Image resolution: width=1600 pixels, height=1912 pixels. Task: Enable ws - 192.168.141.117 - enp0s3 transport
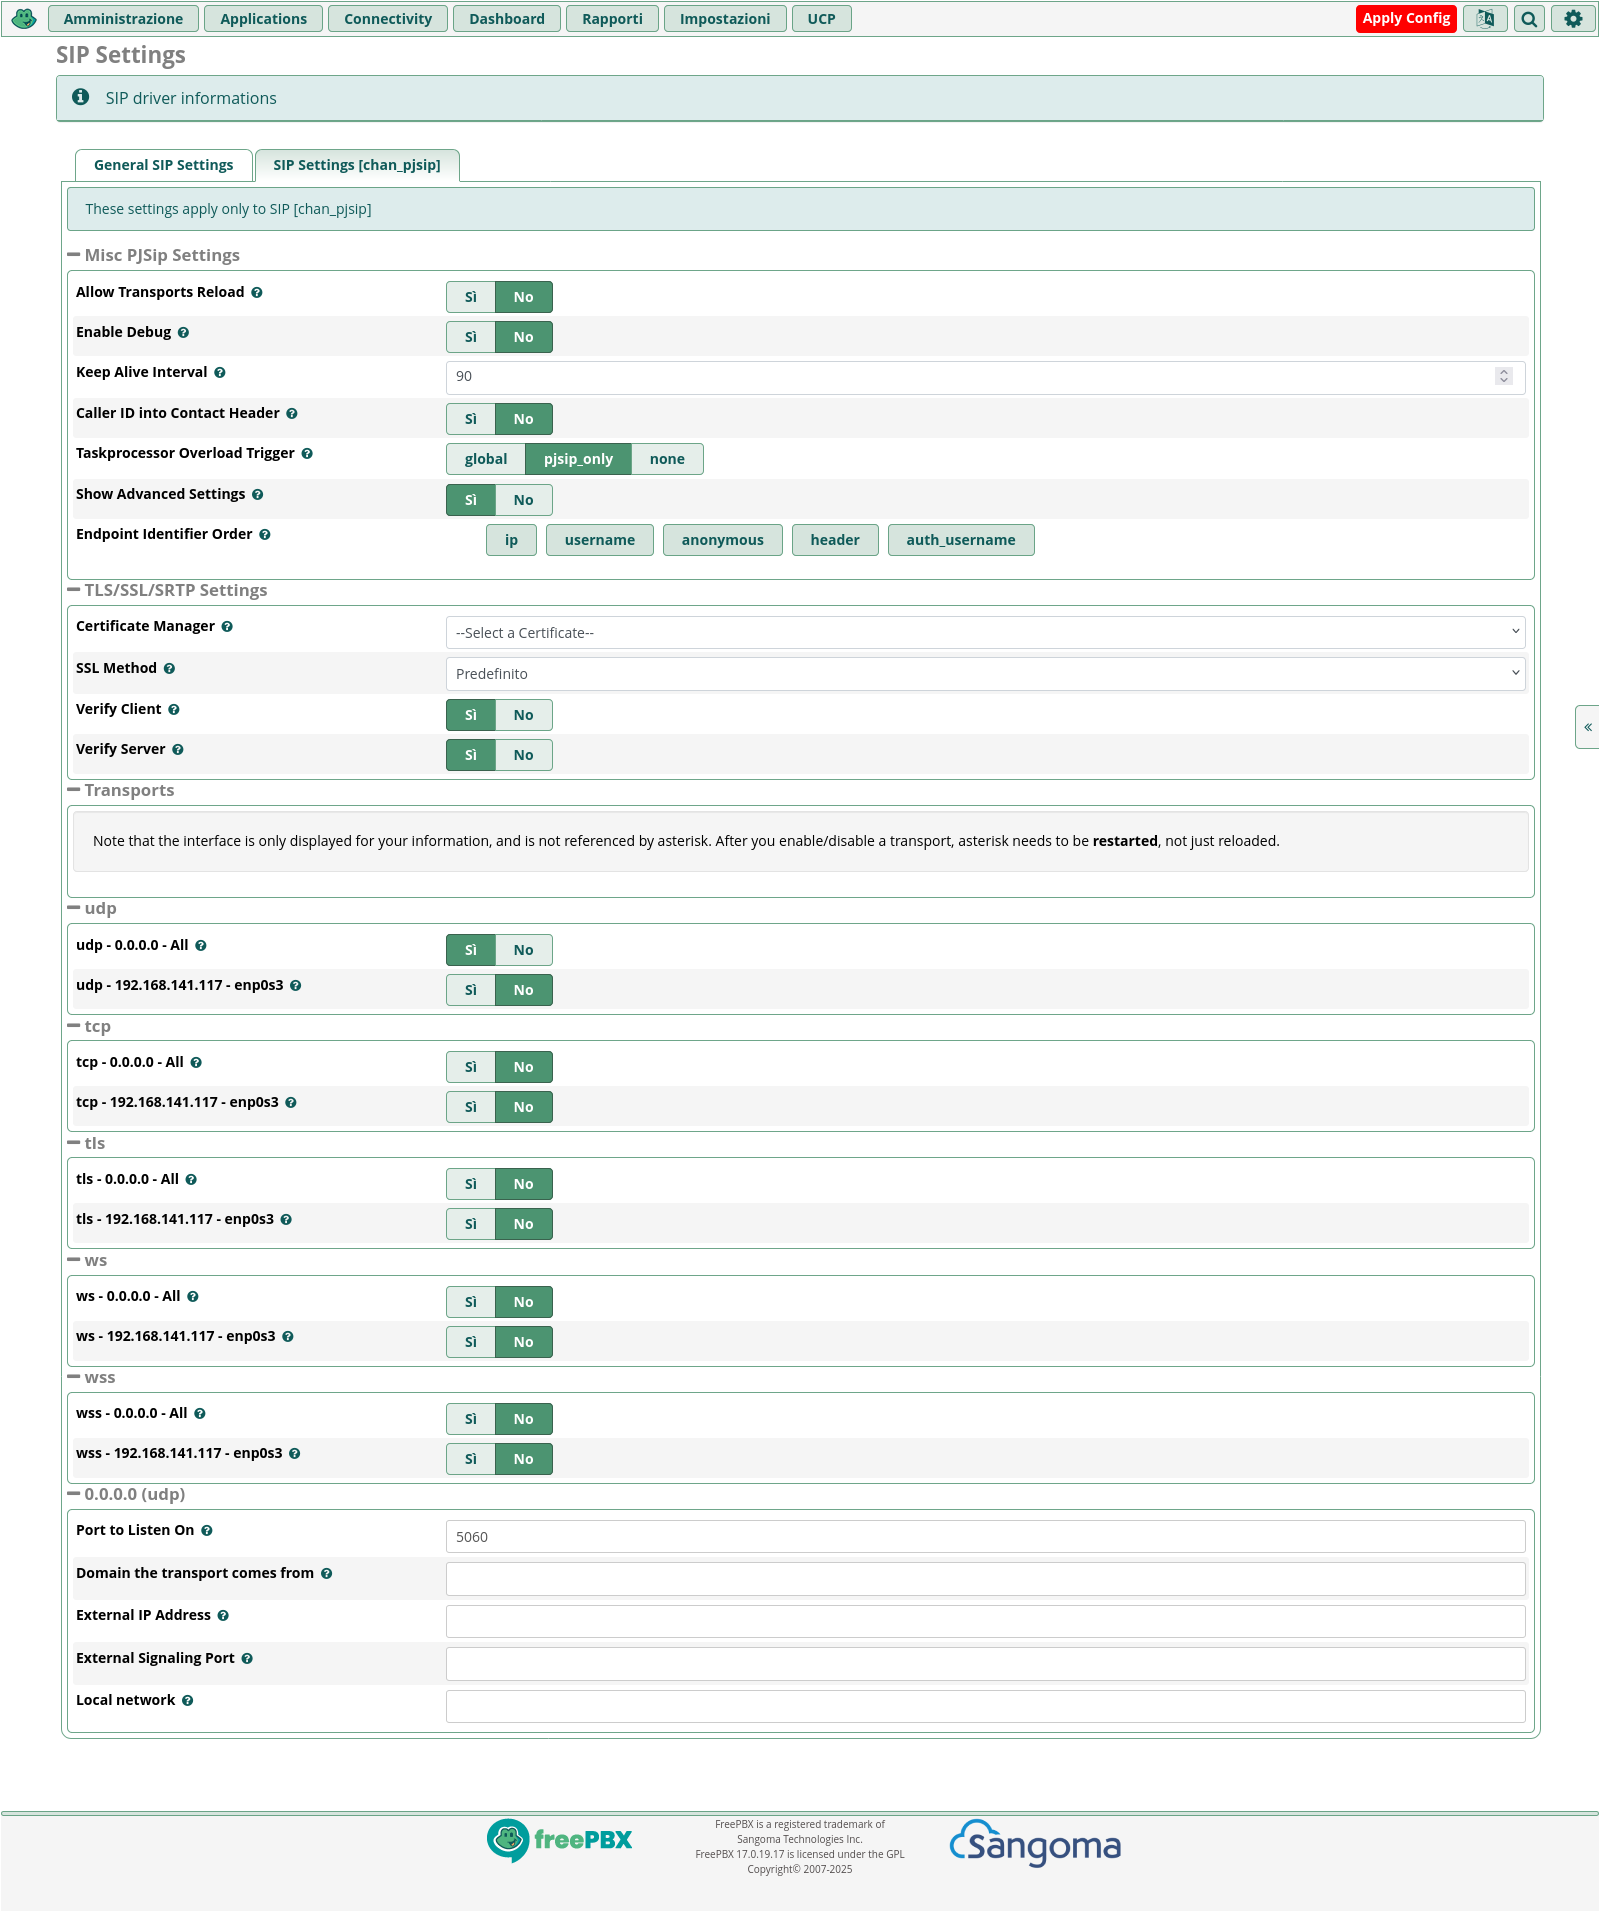pos(471,1342)
